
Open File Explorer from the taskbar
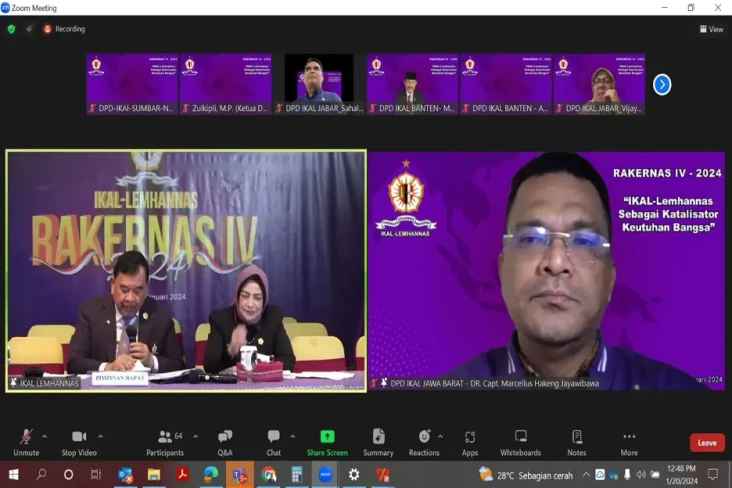[x=154, y=475]
